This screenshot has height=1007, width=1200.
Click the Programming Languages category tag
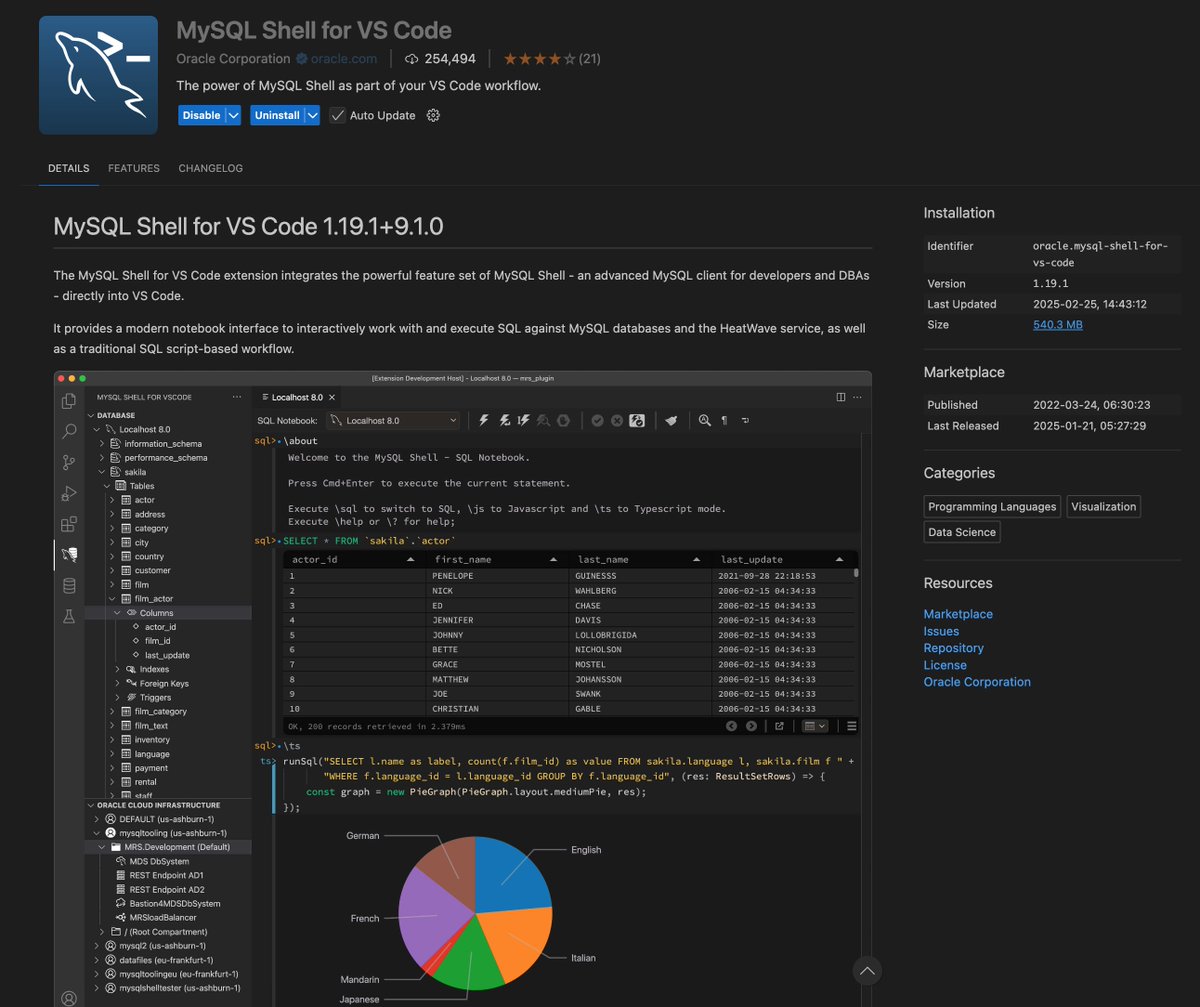point(992,507)
